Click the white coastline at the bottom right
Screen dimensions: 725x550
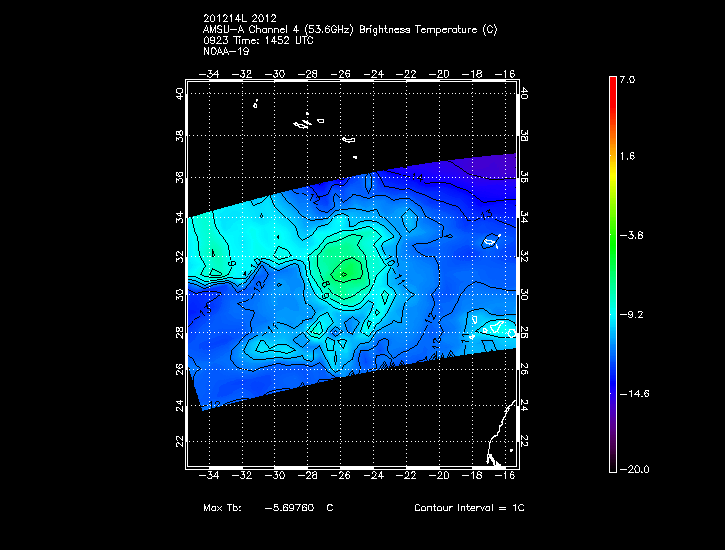(x=496, y=440)
